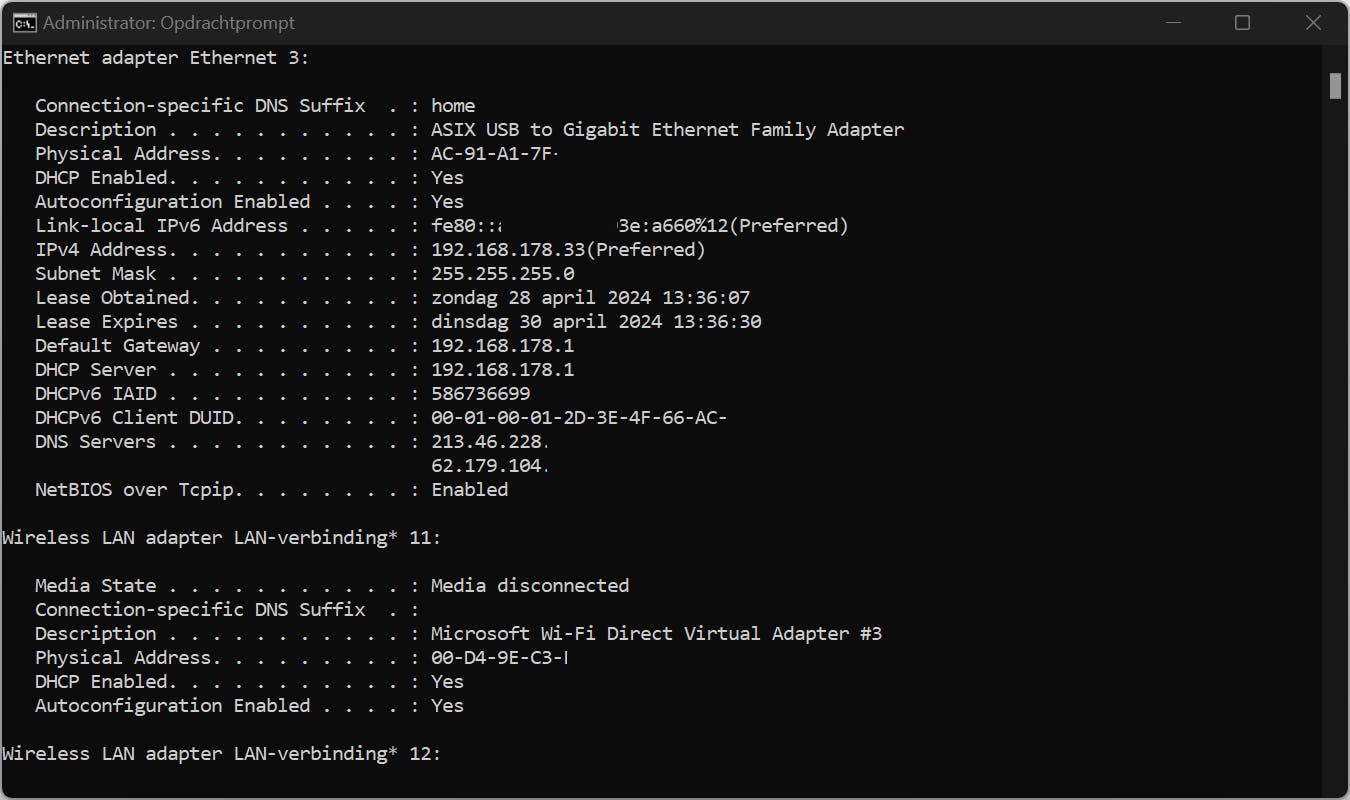The height and width of the screenshot is (800, 1350).
Task: Click the maximize button
Action: pos(1242,22)
